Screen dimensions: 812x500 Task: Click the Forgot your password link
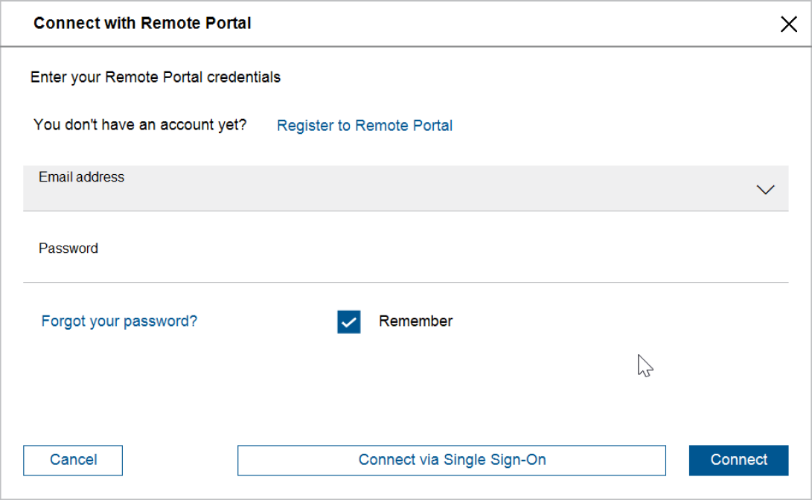click(119, 322)
